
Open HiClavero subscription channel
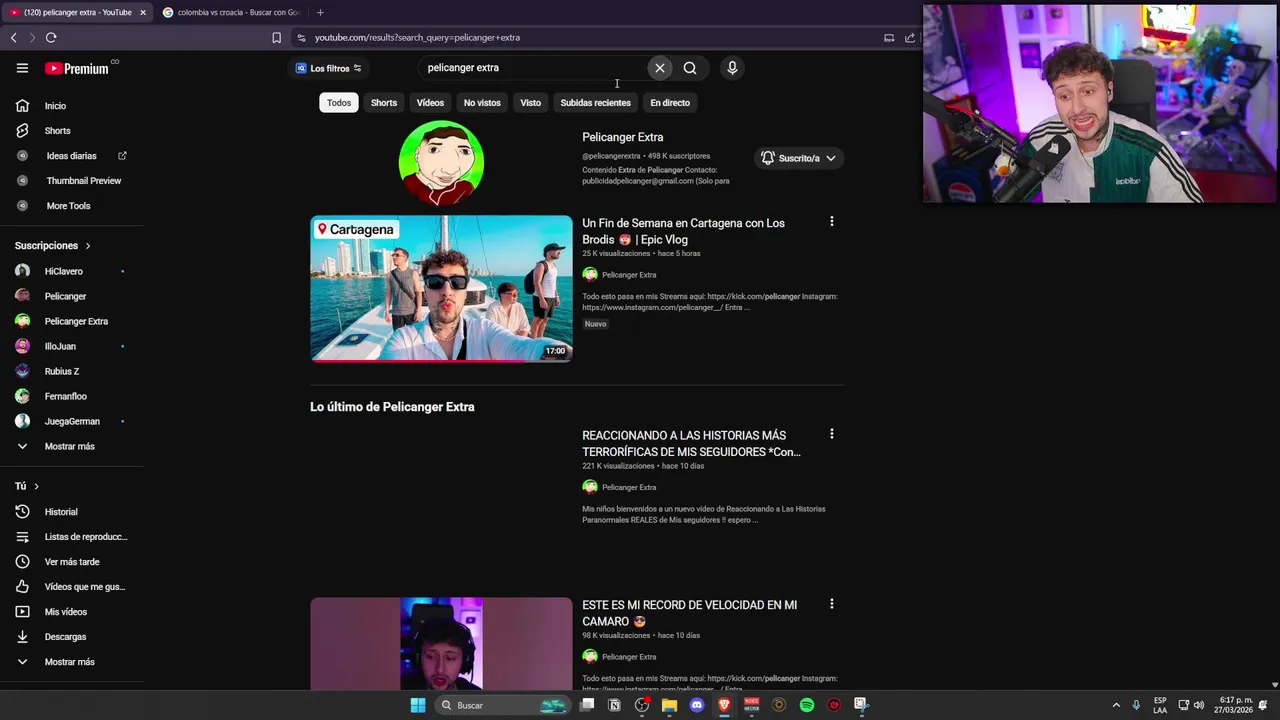point(64,272)
